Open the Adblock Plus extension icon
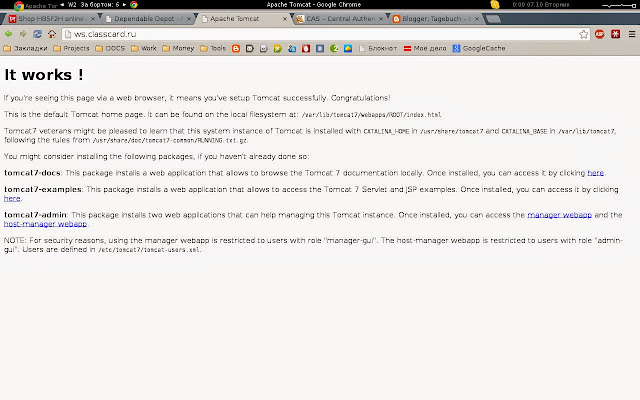The height and width of the screenshot is (400, 640). (x=600, y=34)
